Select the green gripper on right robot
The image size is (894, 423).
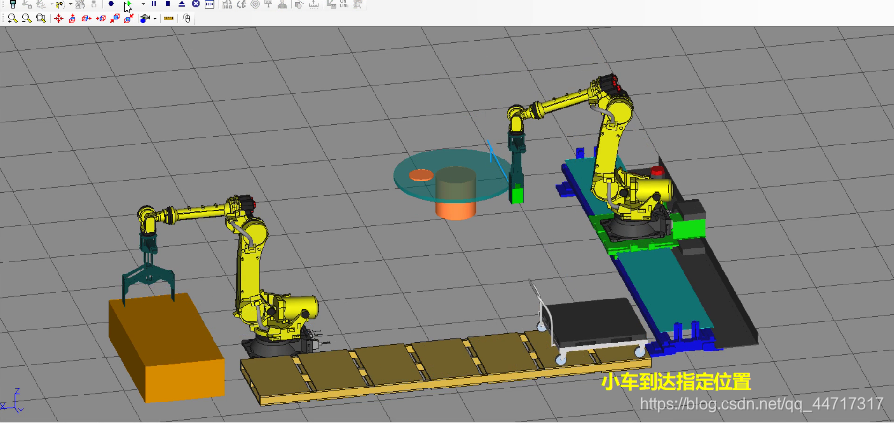517,194
